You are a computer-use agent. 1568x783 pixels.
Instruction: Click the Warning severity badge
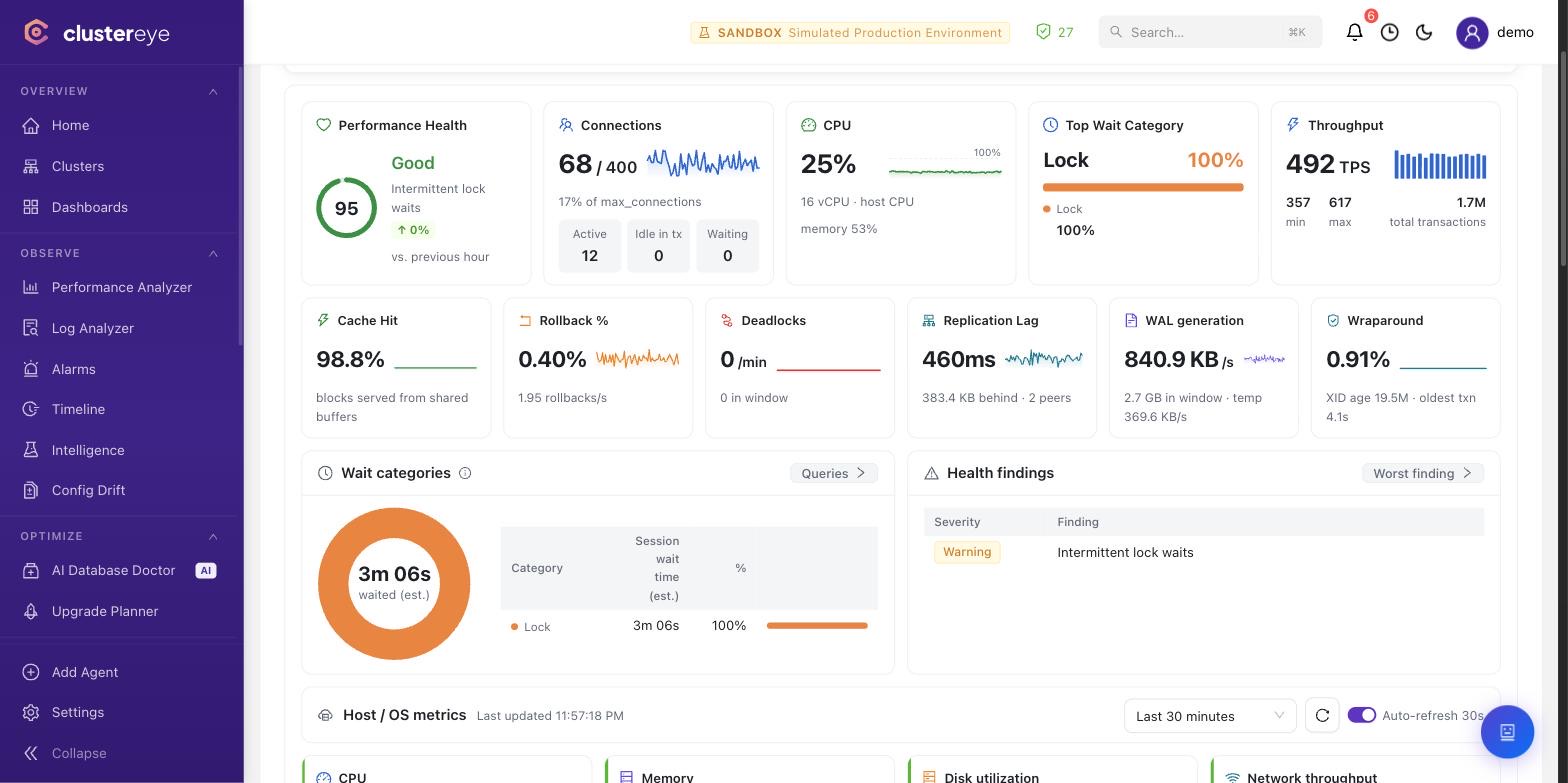(967, 552)
